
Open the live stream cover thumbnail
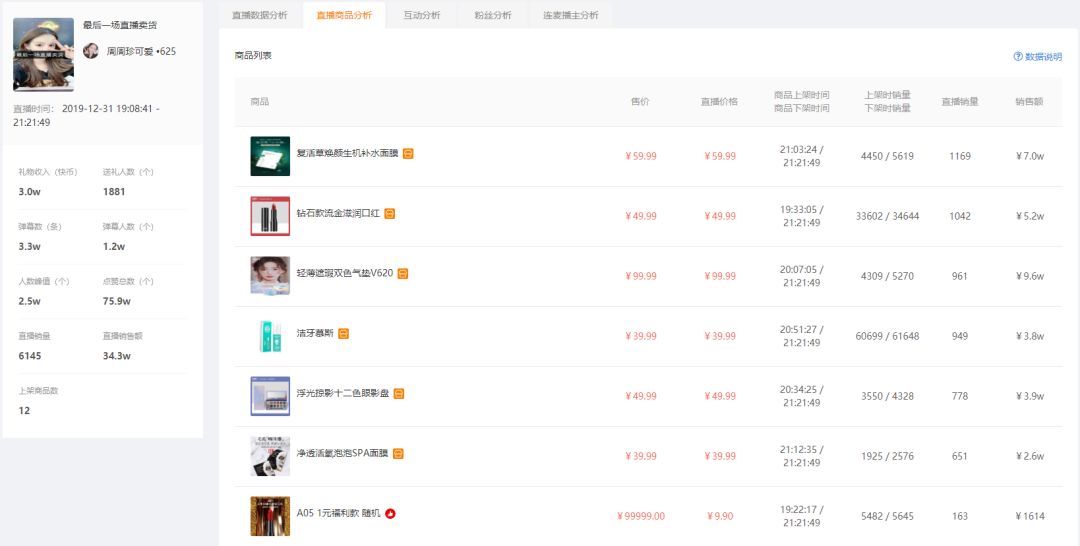[x=43, y=54]
